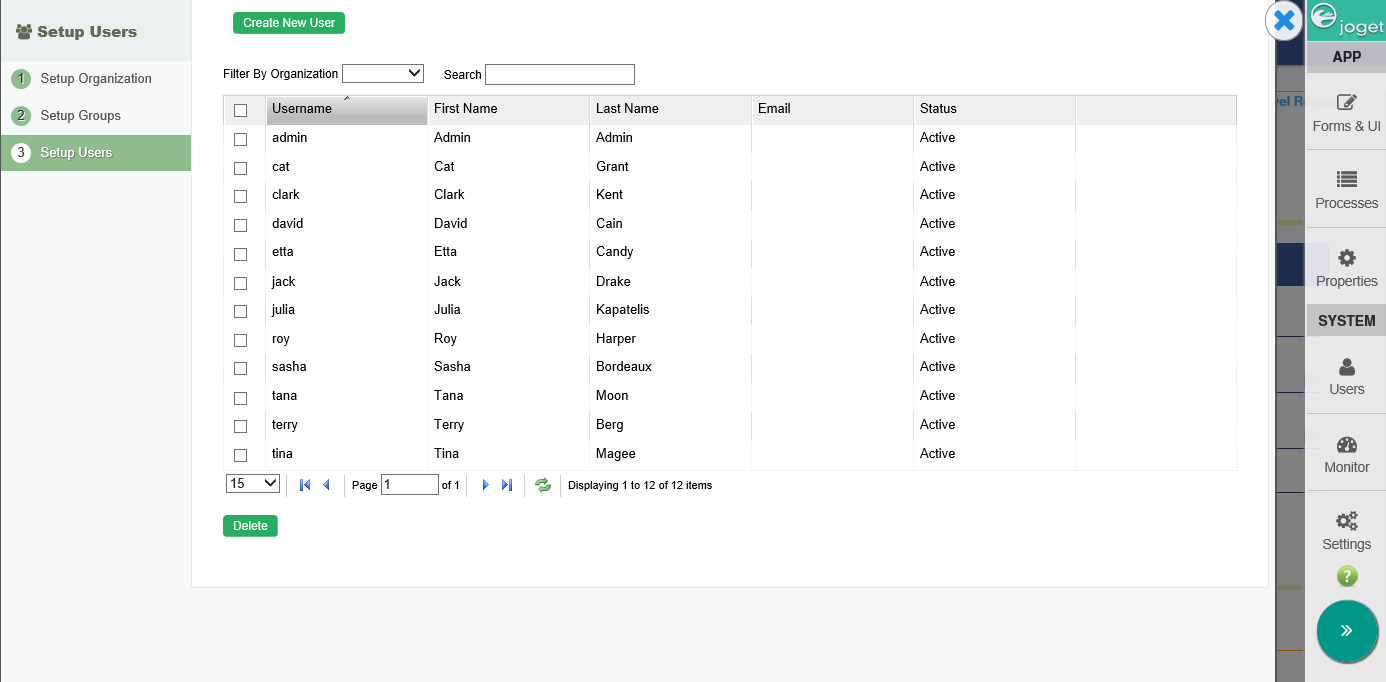Refresh the user list with the green arrows
Screen dimensions: 1386x682
pyautogui.click(x=543, y=485)
